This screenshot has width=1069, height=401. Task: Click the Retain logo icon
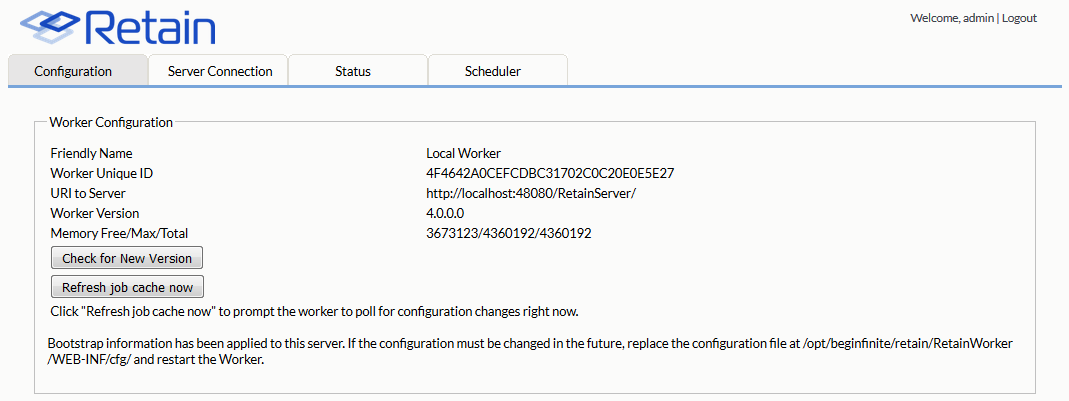pos(49,27)
